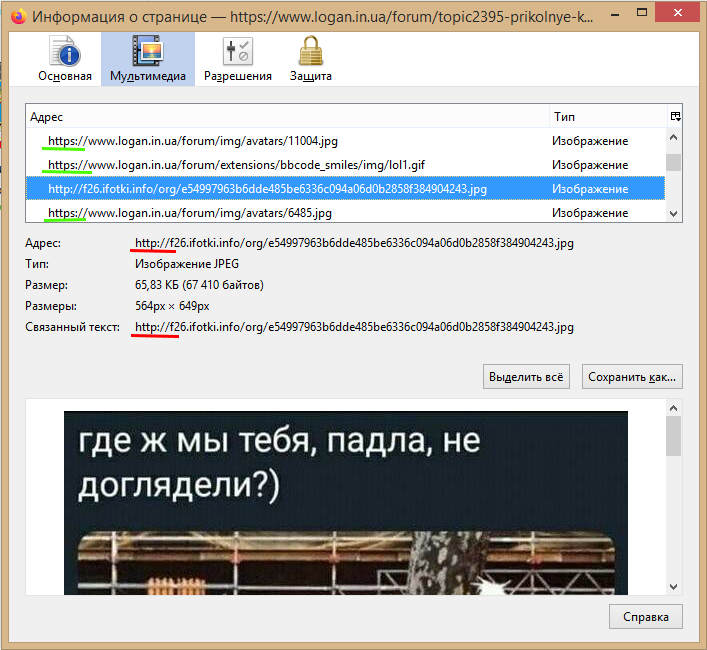Click the Размер value 65,83 КБ
This screenshot has width=707, height=650.
[199, 285]
